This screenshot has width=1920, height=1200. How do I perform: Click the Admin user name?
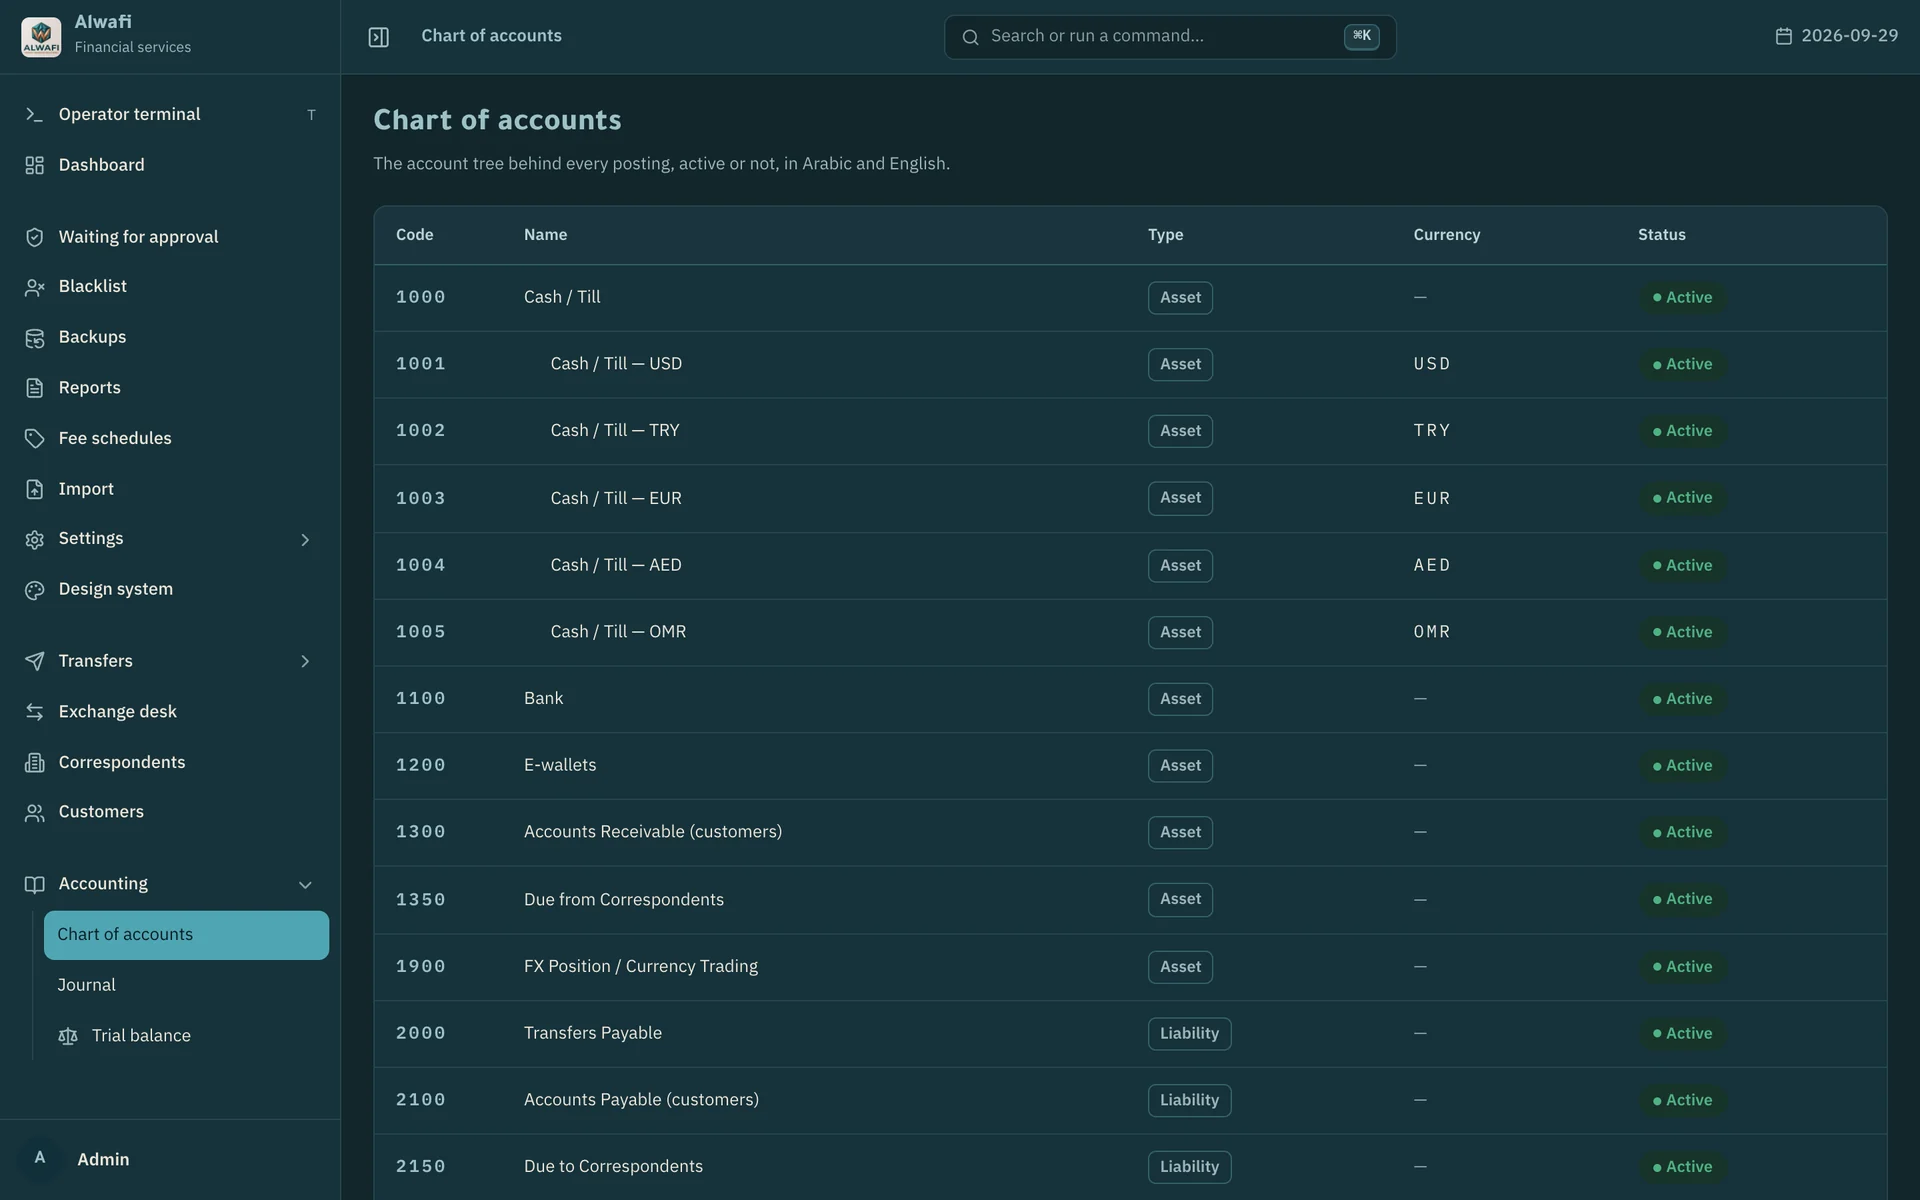[103, 1160]
